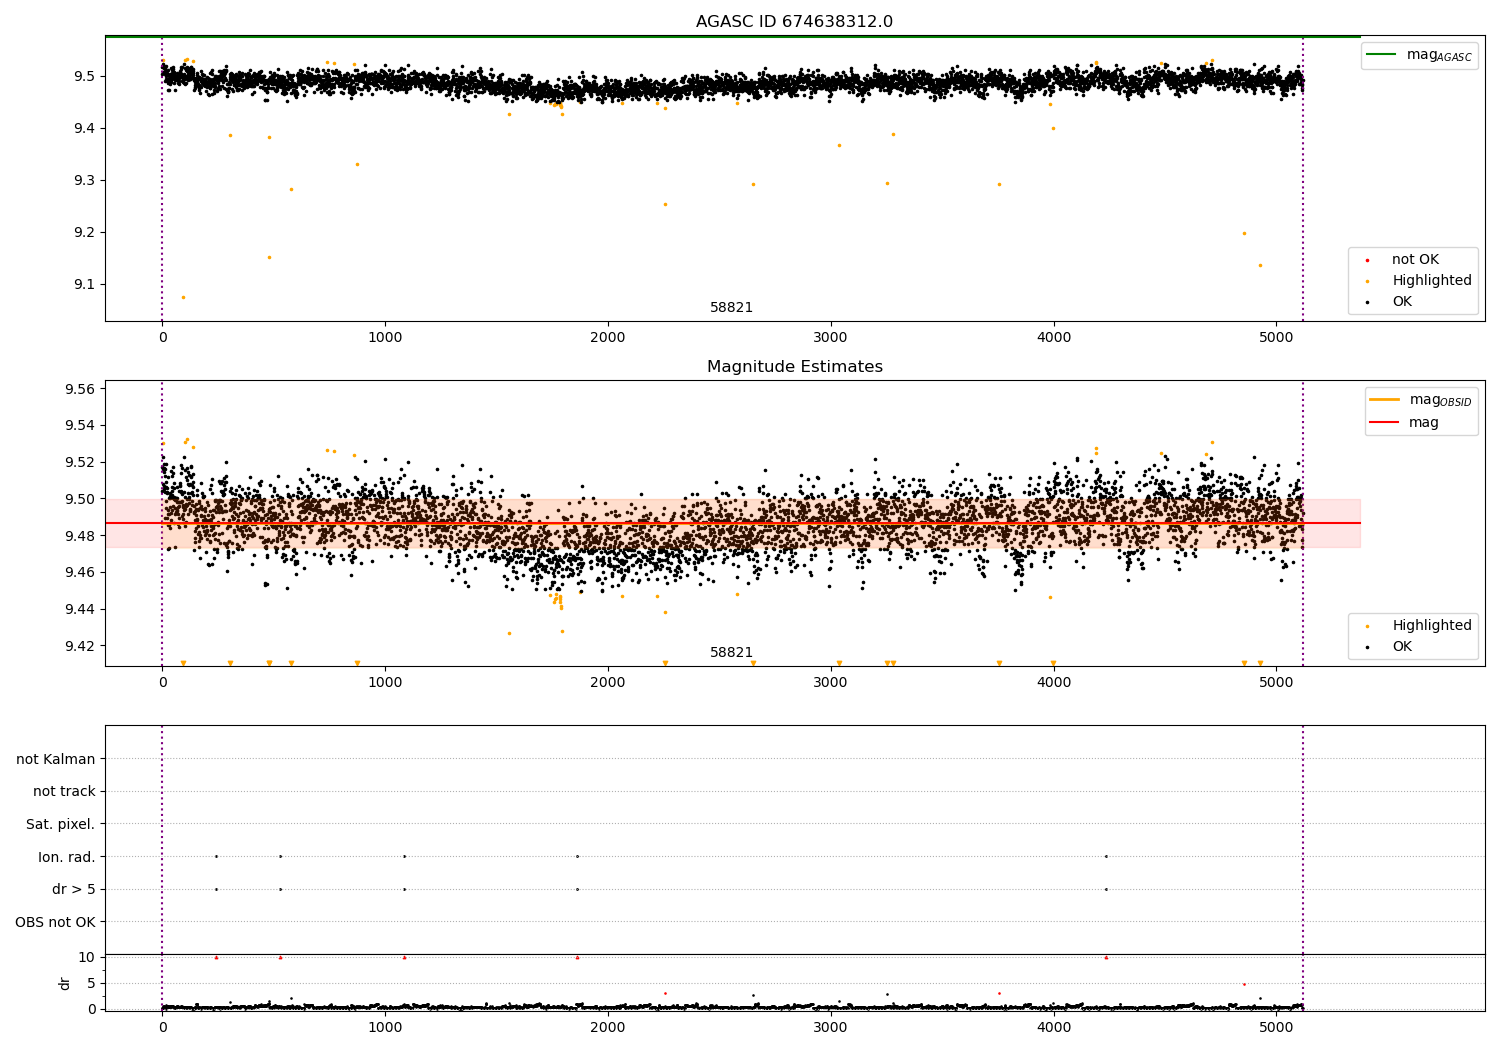Click the 'Sat. pixel.' row label
This screenshot has width=1500, height=1050.
tap(61, 825)
